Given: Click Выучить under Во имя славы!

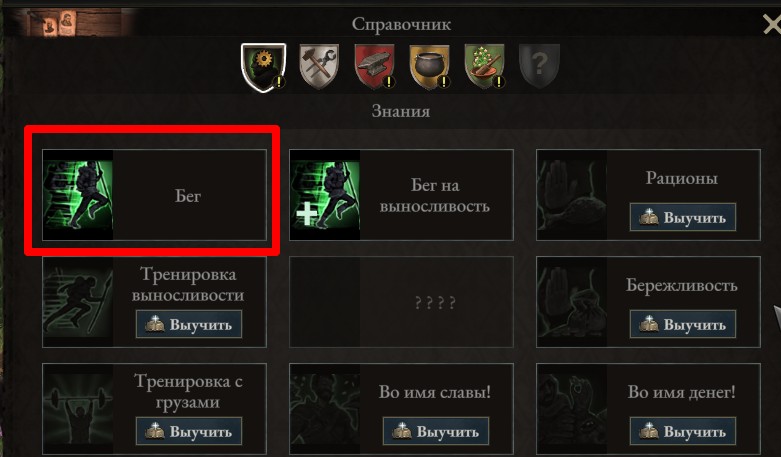Looking at the screenshot, I should (x=436, y=431).
